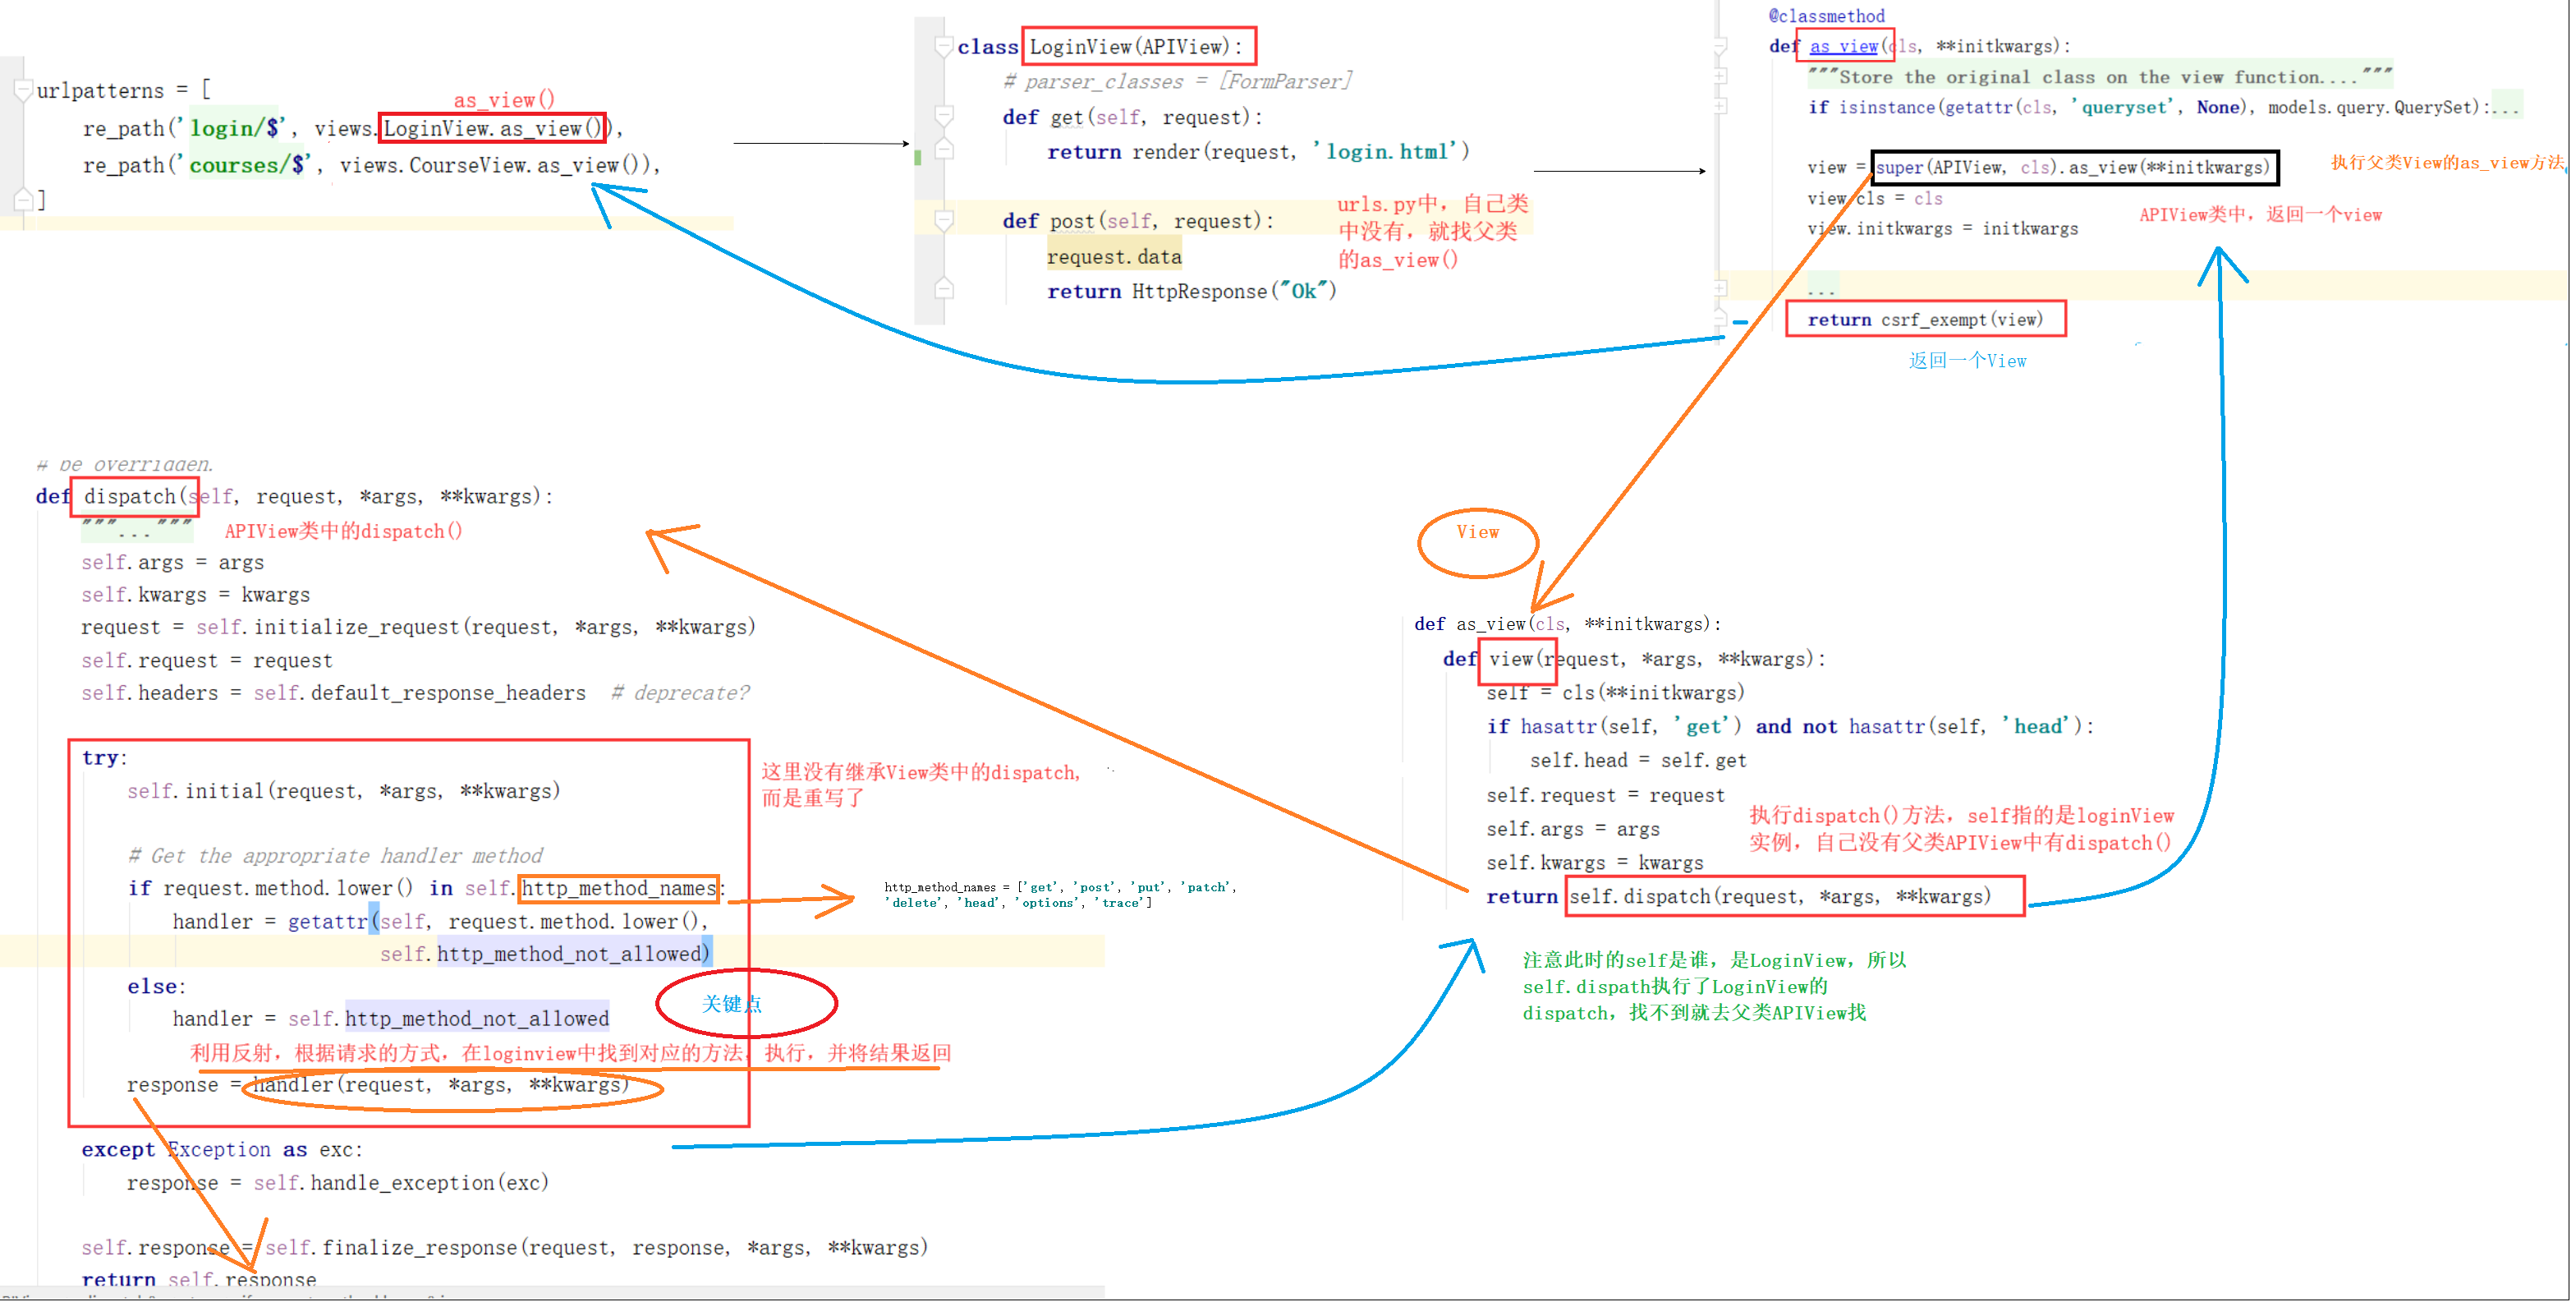
Task: Expand the folded ellipsis block above csrf_exempt return
Action: tap(1720, 289)
